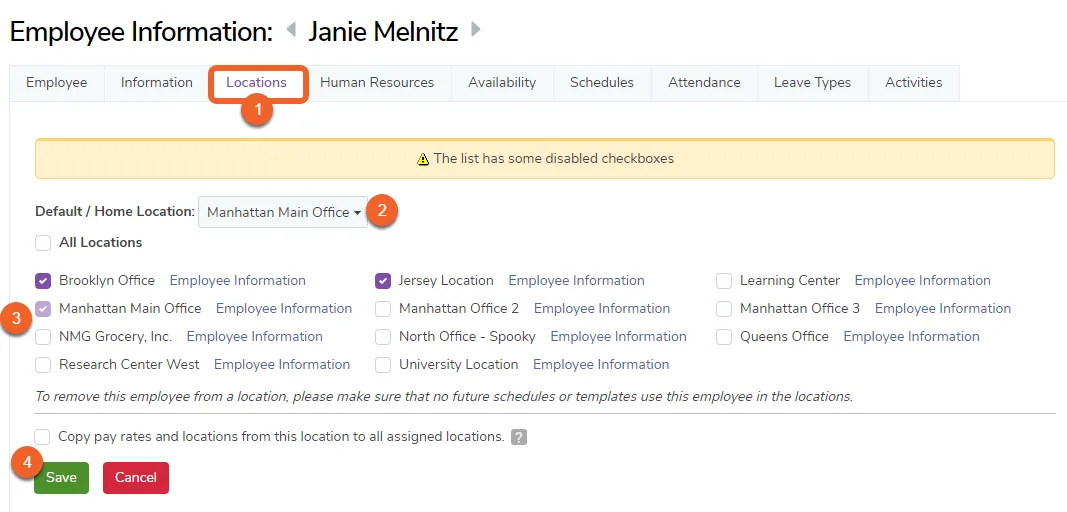Open Manhattan Office 2 Employee Information link
Screen dimensions: 1067x512
coord(602,308)
